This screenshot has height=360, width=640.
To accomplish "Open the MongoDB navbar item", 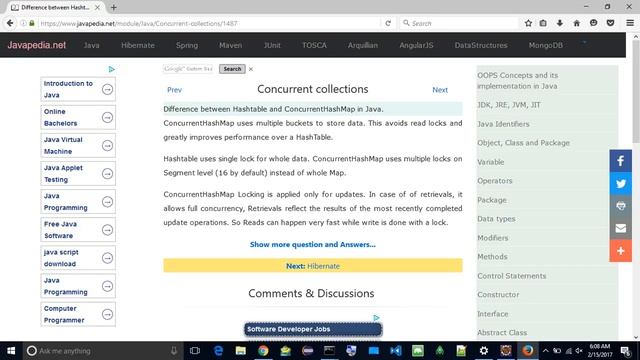I will coord(545,45).
